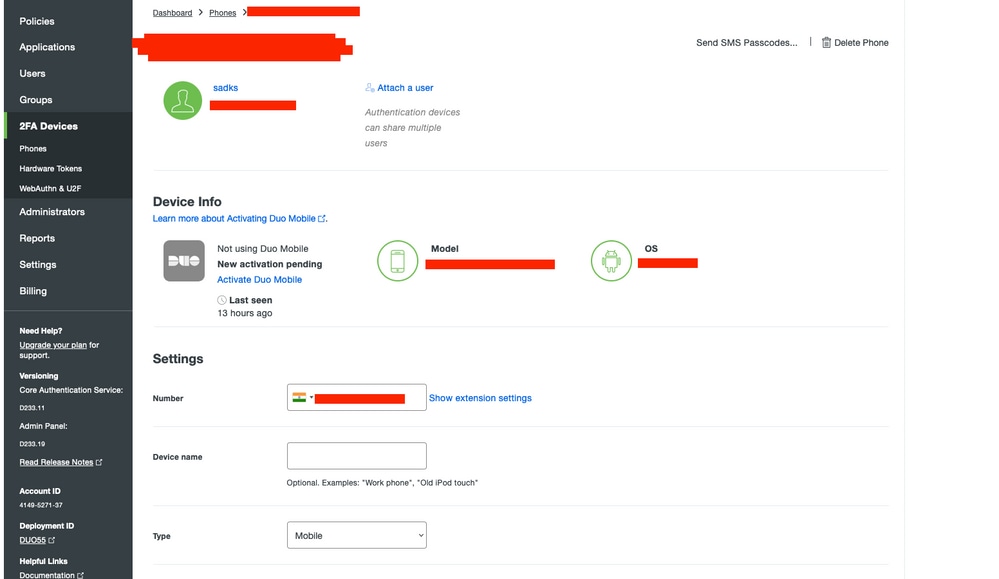Open the Documentation helpful link
999x579 pixels.
pos(47,575)
